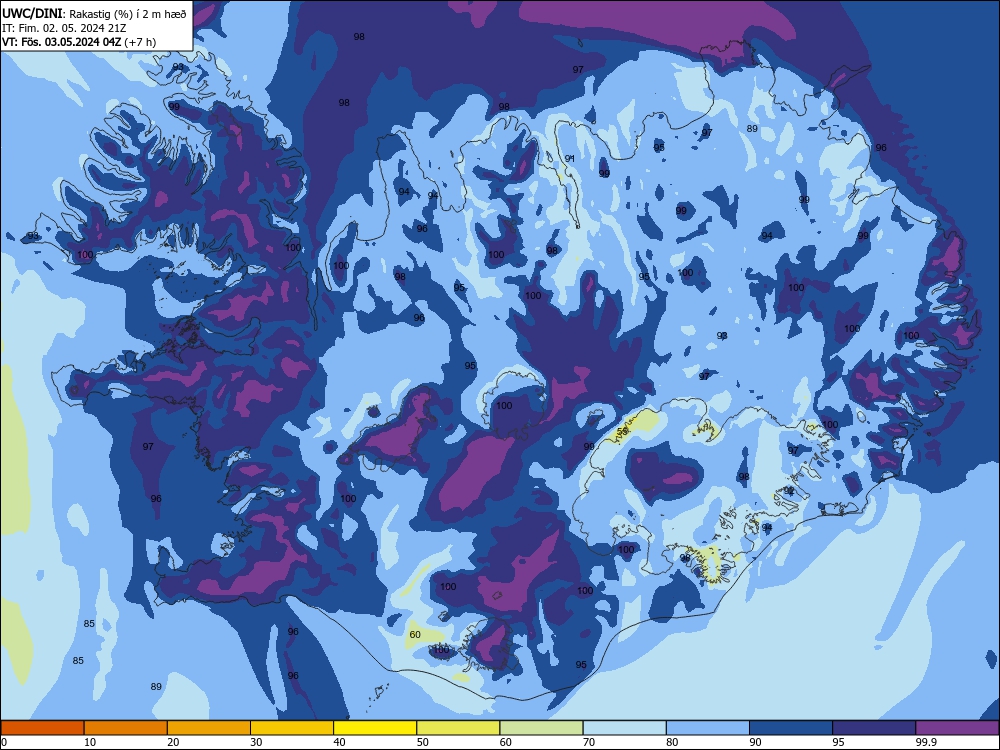Screen dimensions: 1000x750
Task: Click the sky blue 80–90 legend swatch
Action: click(708, 728)
